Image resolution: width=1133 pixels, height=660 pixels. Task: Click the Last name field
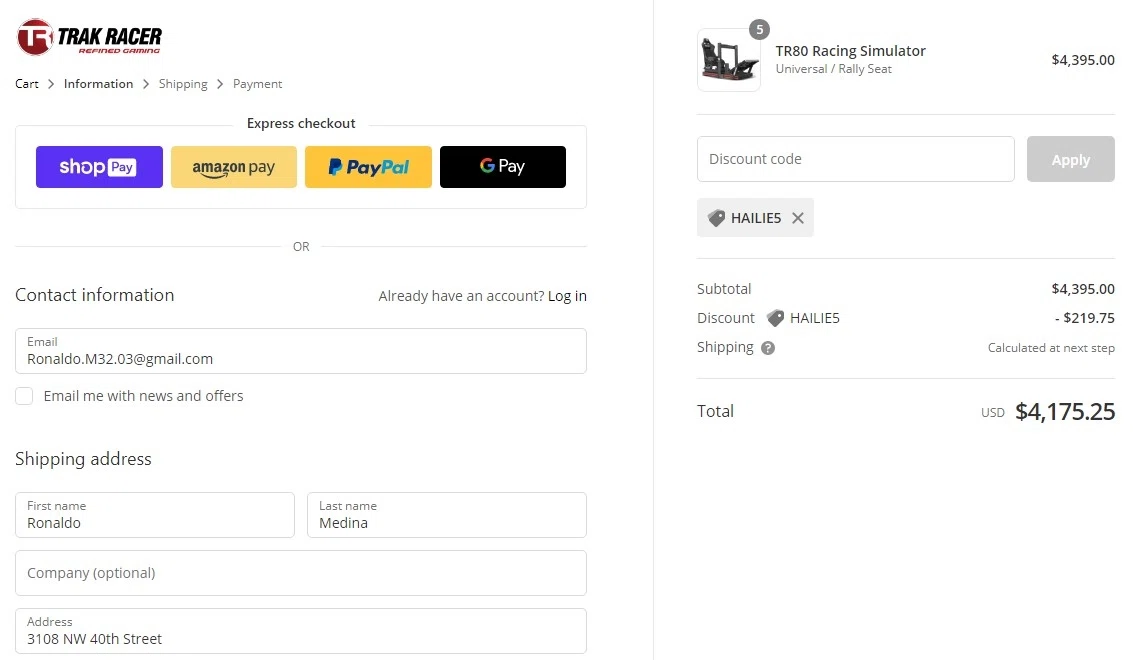(447, 515)
